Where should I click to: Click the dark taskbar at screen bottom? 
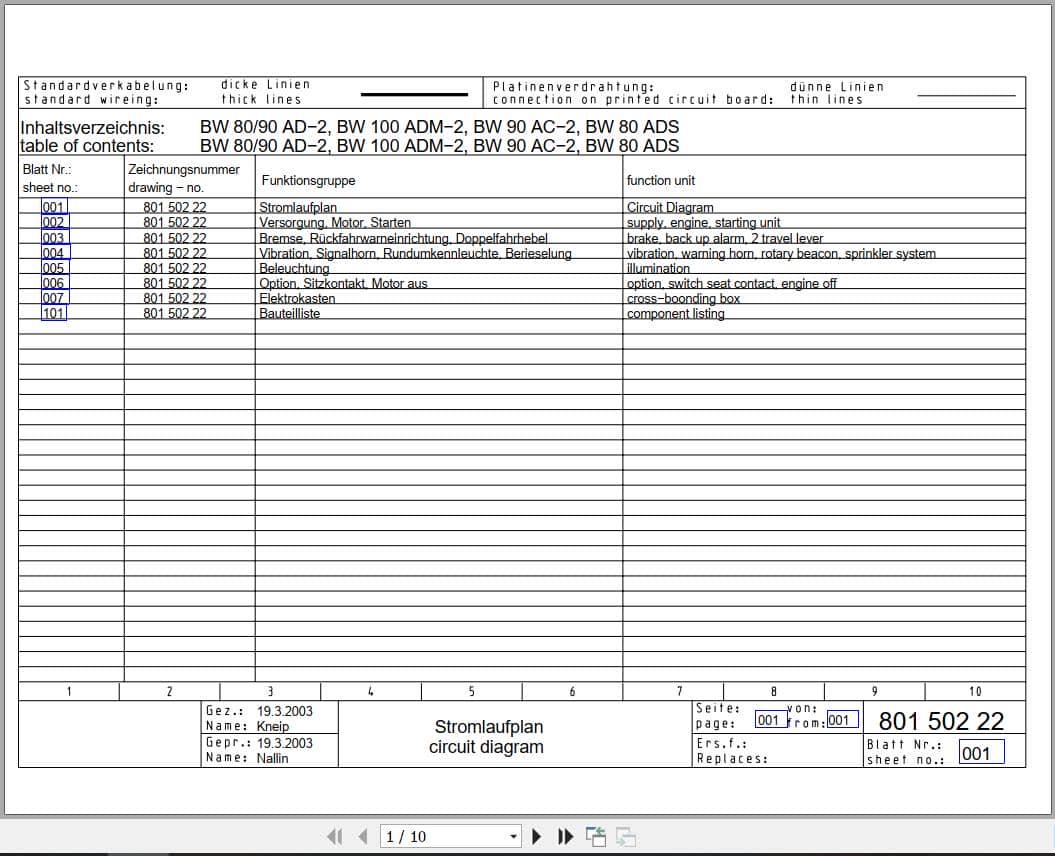pyautogui.click(x=527, y=850)
